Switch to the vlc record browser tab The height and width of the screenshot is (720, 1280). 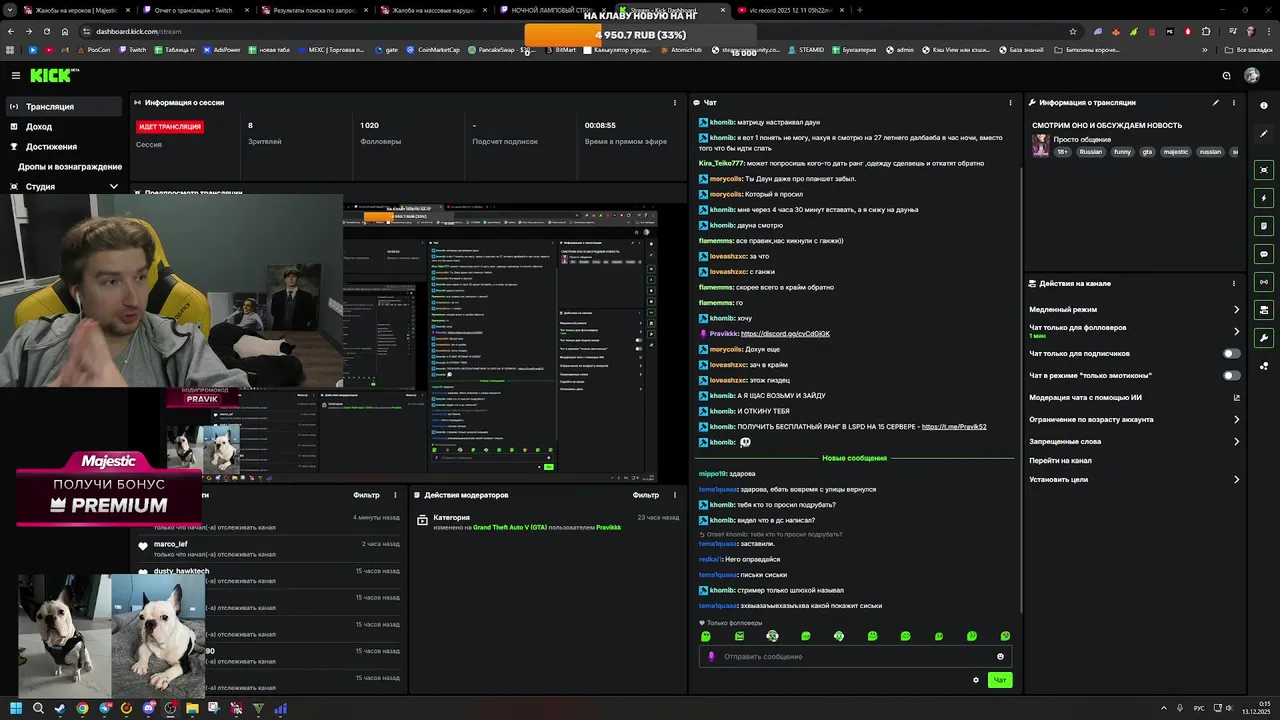coord(789,10)
